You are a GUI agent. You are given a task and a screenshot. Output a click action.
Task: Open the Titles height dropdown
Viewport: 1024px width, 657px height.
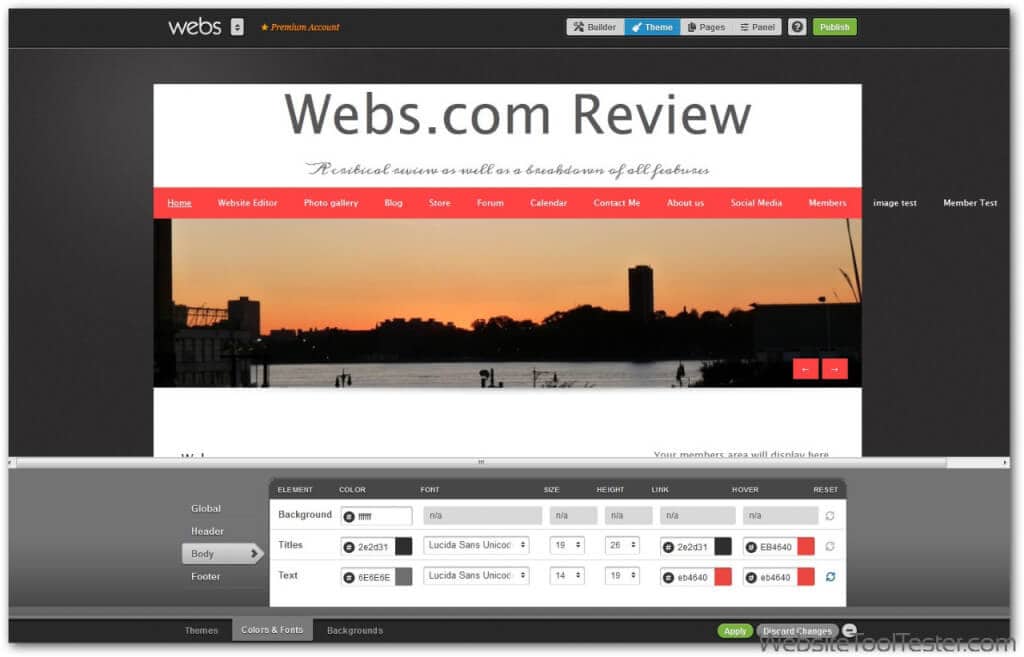coord(622,545)
